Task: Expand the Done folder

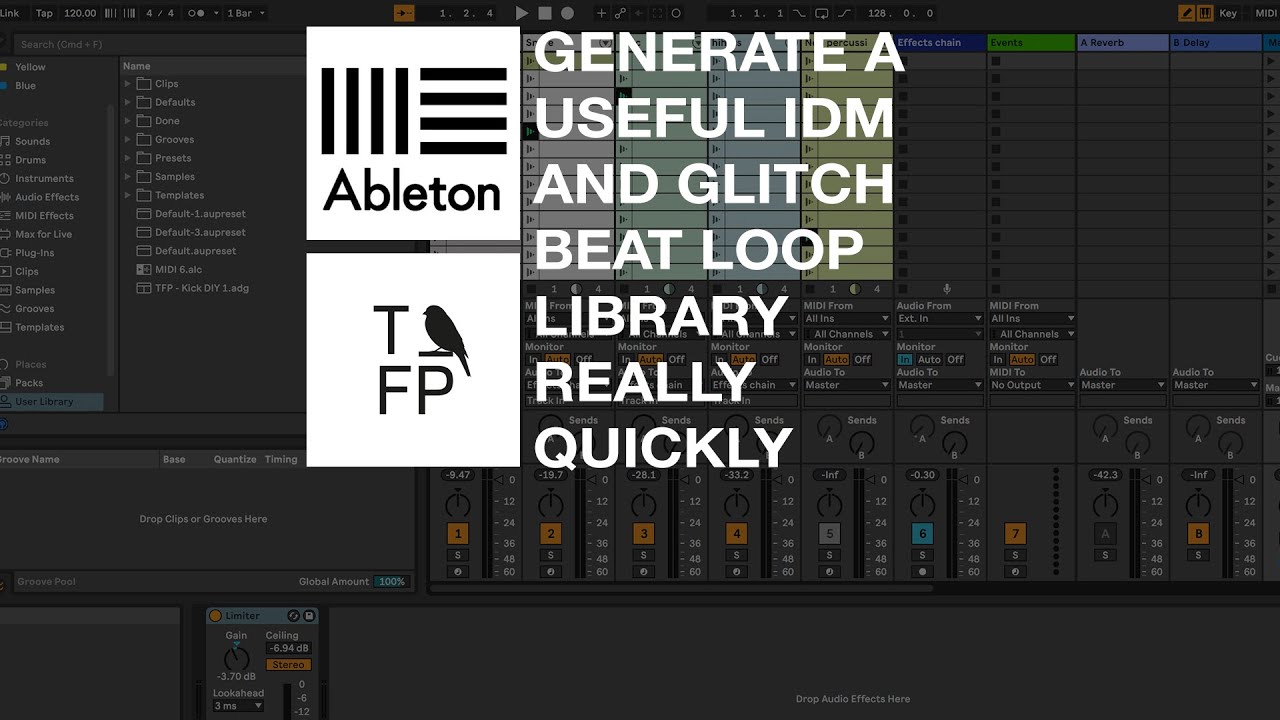Action: tap(128, 121)
